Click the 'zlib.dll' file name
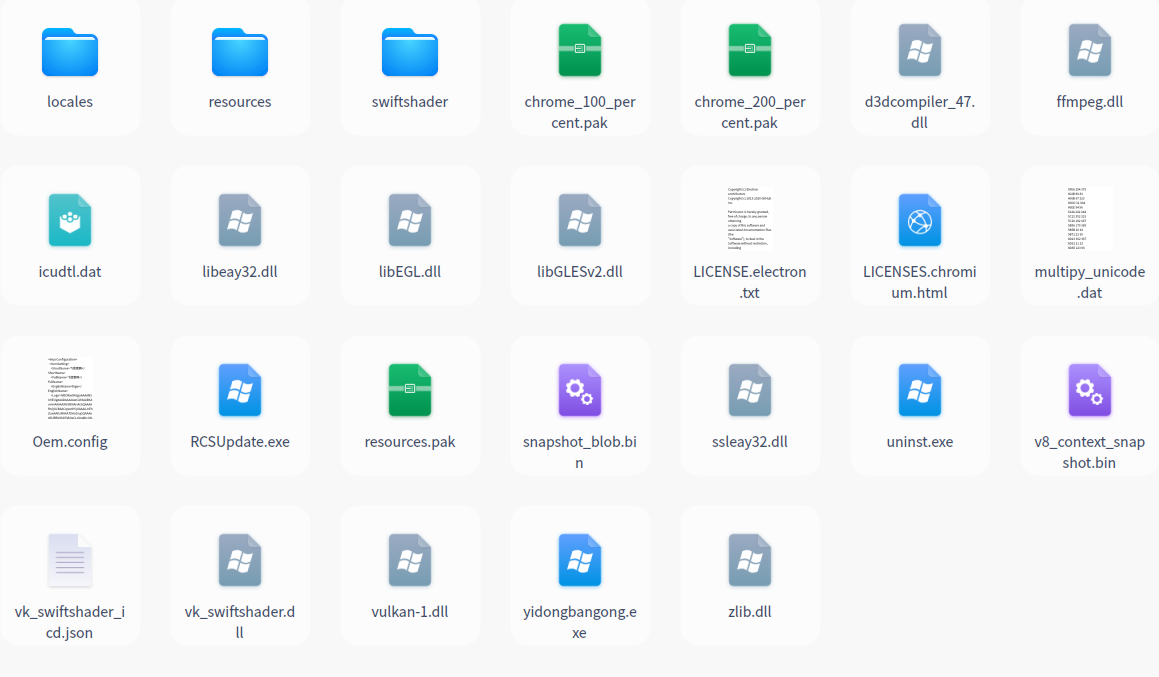Viewport: 1159px width, 677px height. pos(750,612)
